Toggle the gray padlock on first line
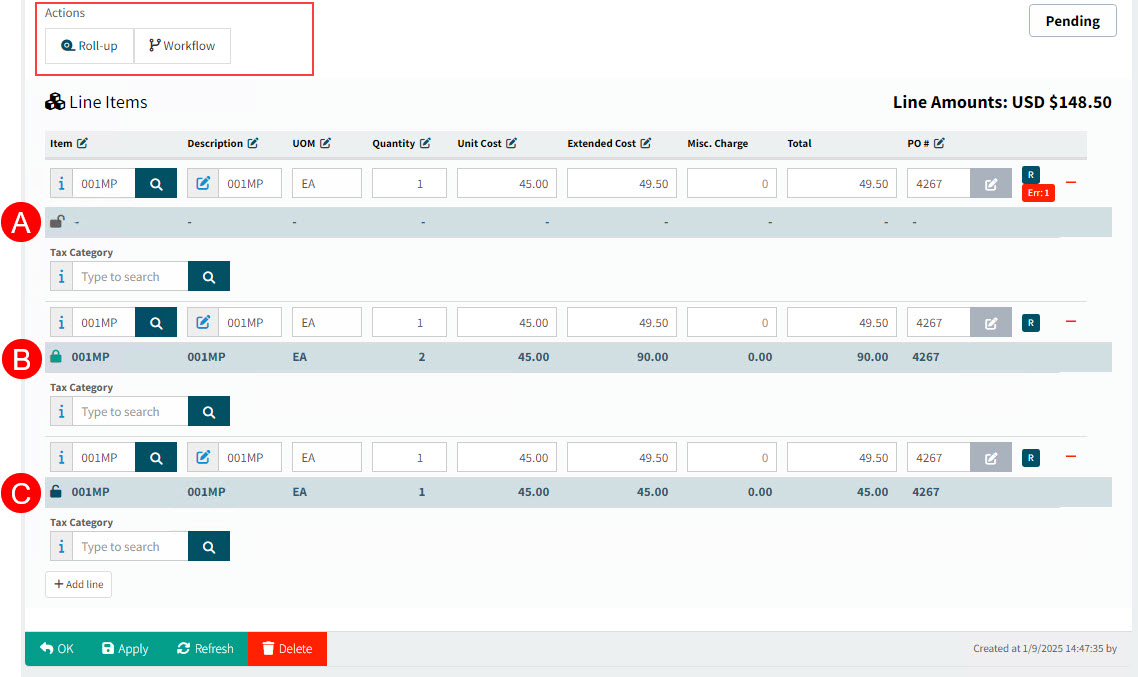1138x677 pixels. 57,222
